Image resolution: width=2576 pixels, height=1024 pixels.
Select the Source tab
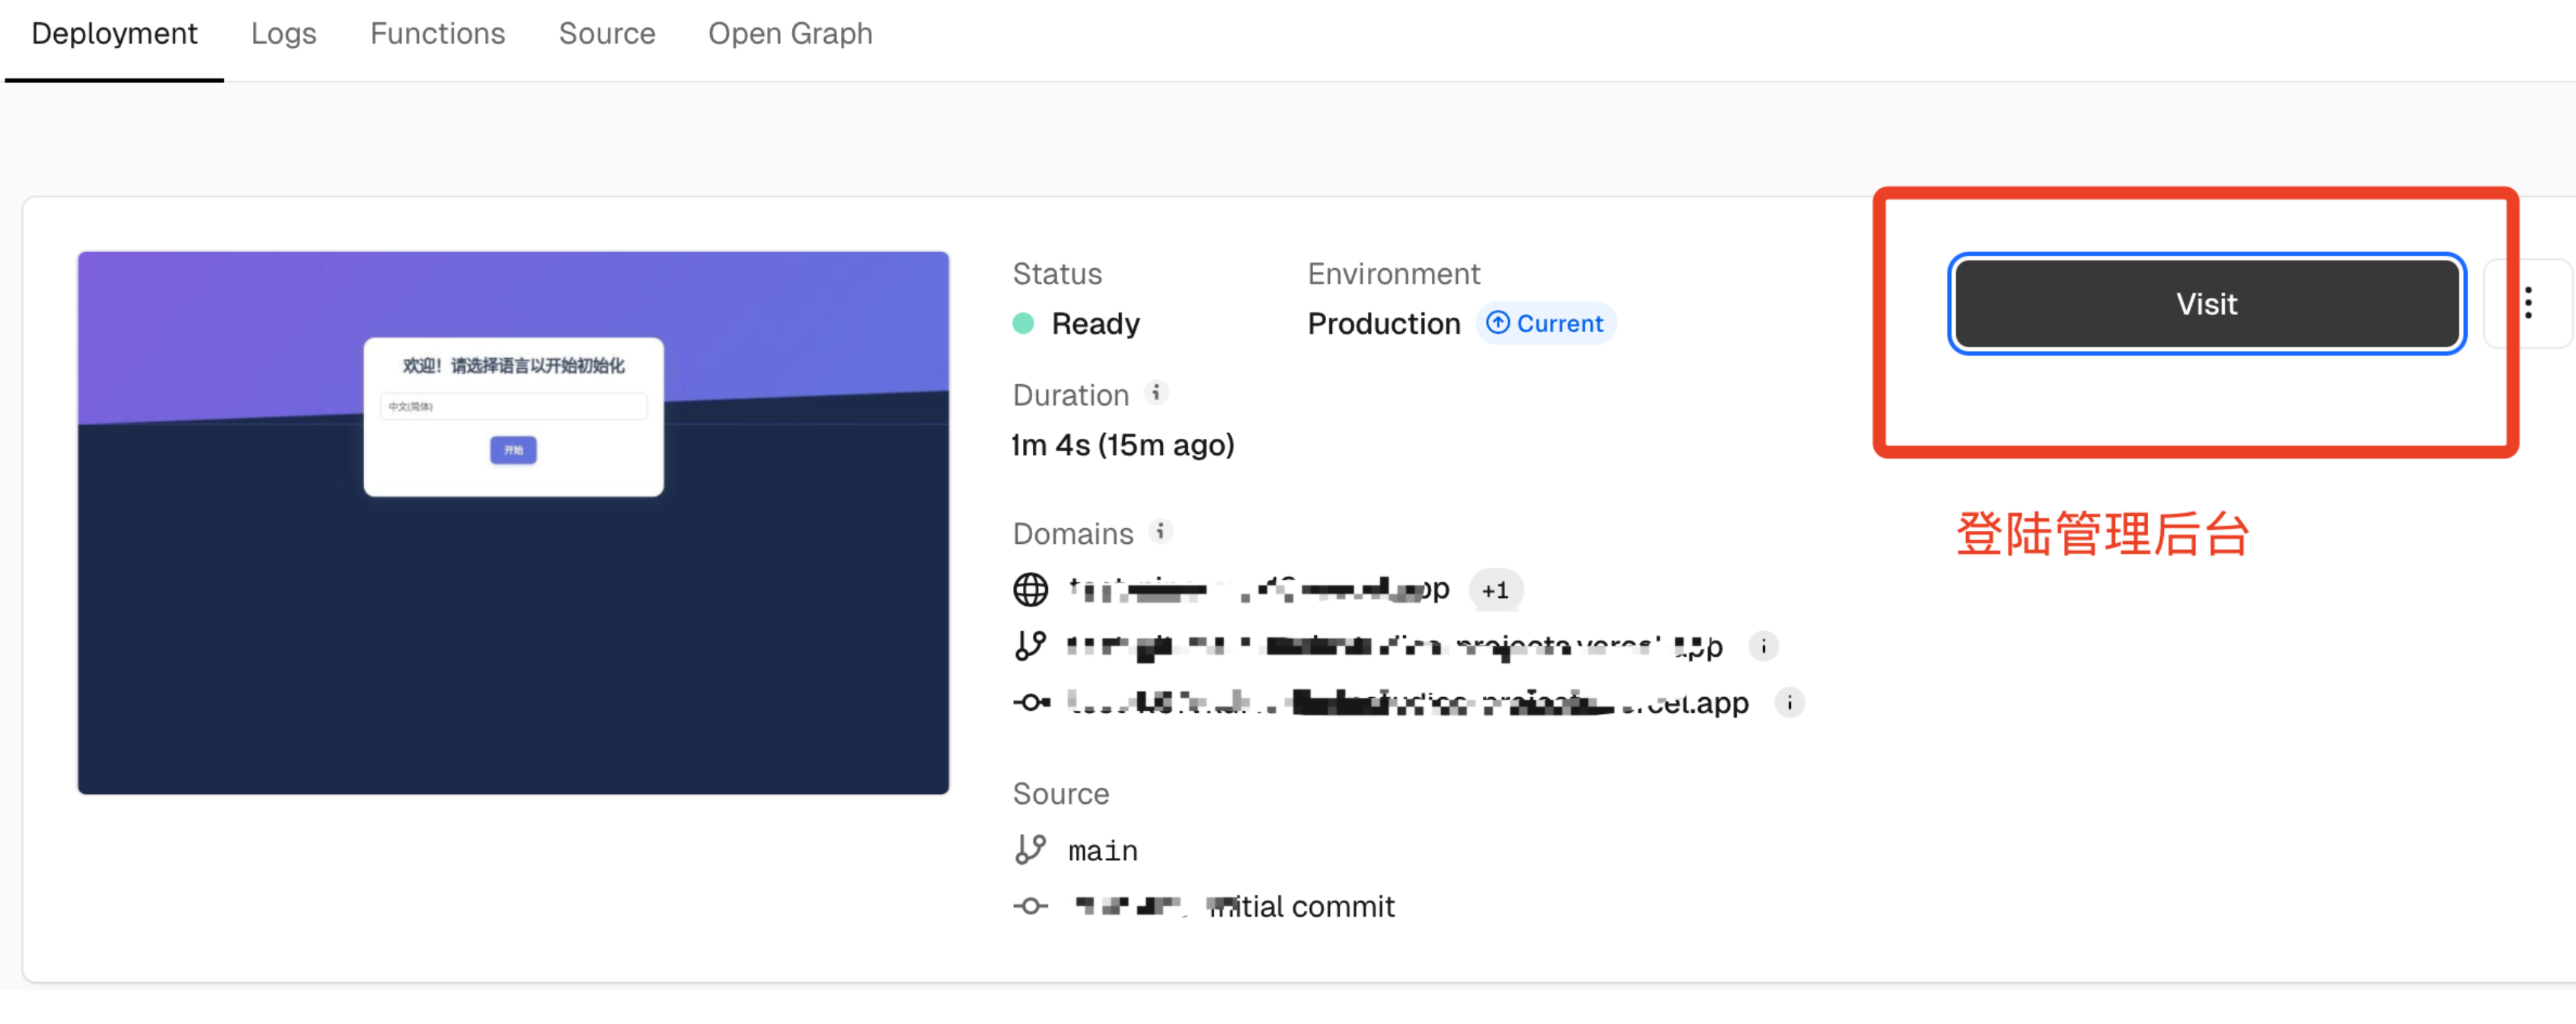(606, 34)
